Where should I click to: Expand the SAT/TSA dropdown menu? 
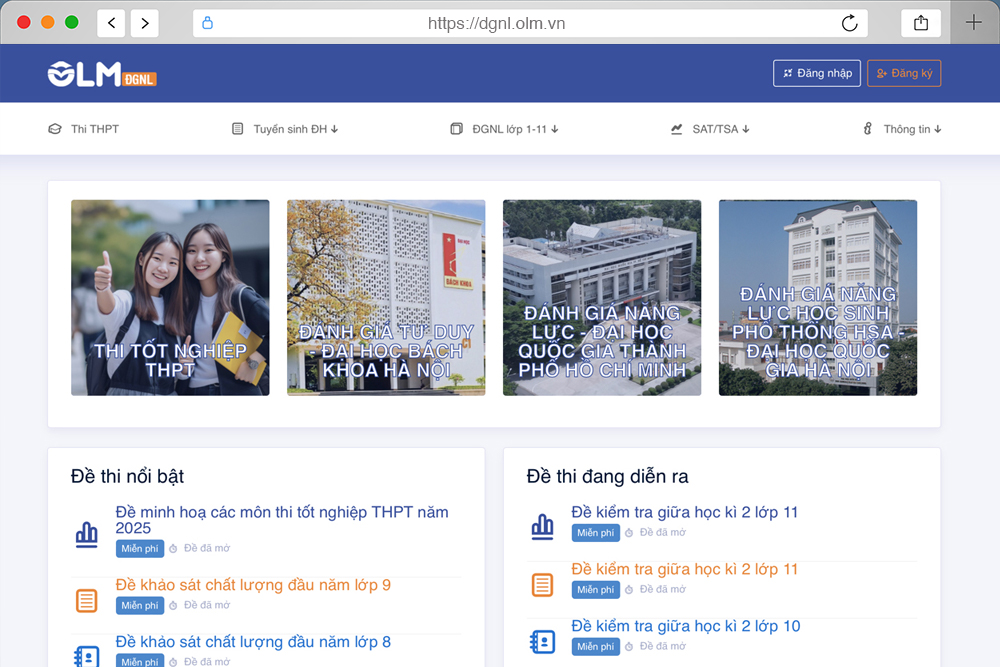(715, 128)
